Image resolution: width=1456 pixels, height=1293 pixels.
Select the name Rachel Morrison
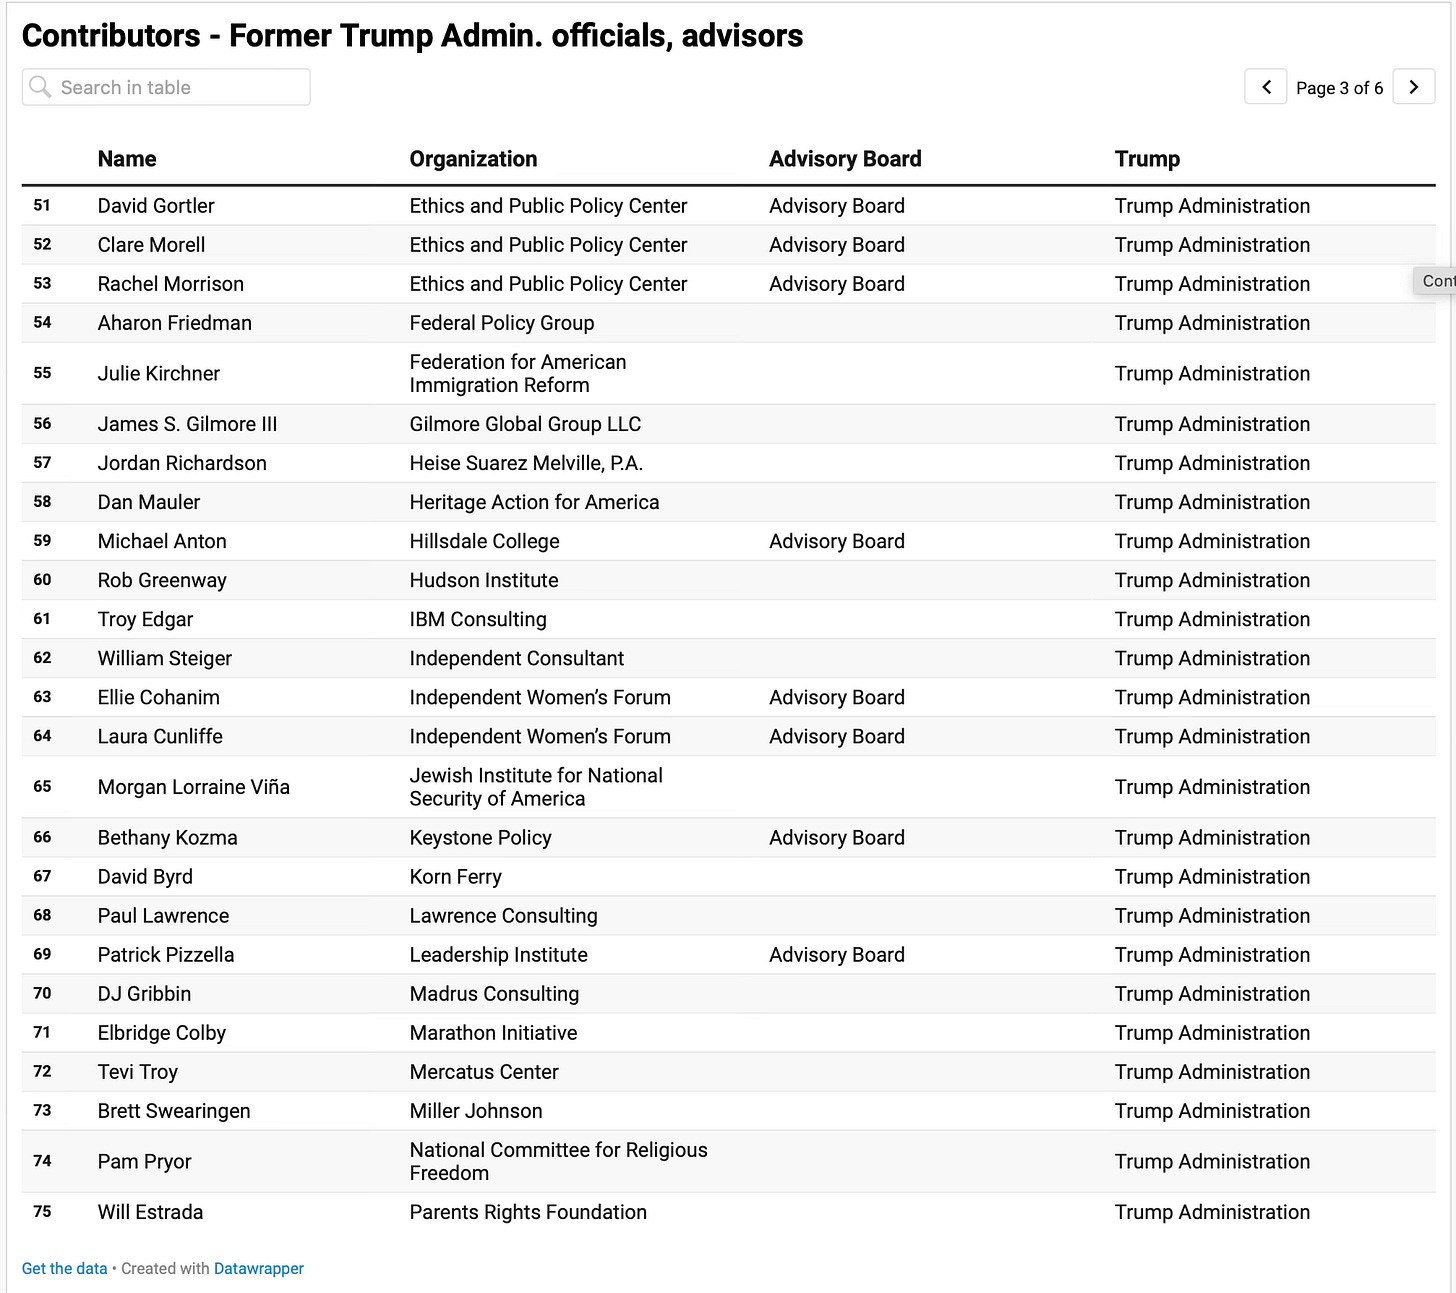coord(171,284)
